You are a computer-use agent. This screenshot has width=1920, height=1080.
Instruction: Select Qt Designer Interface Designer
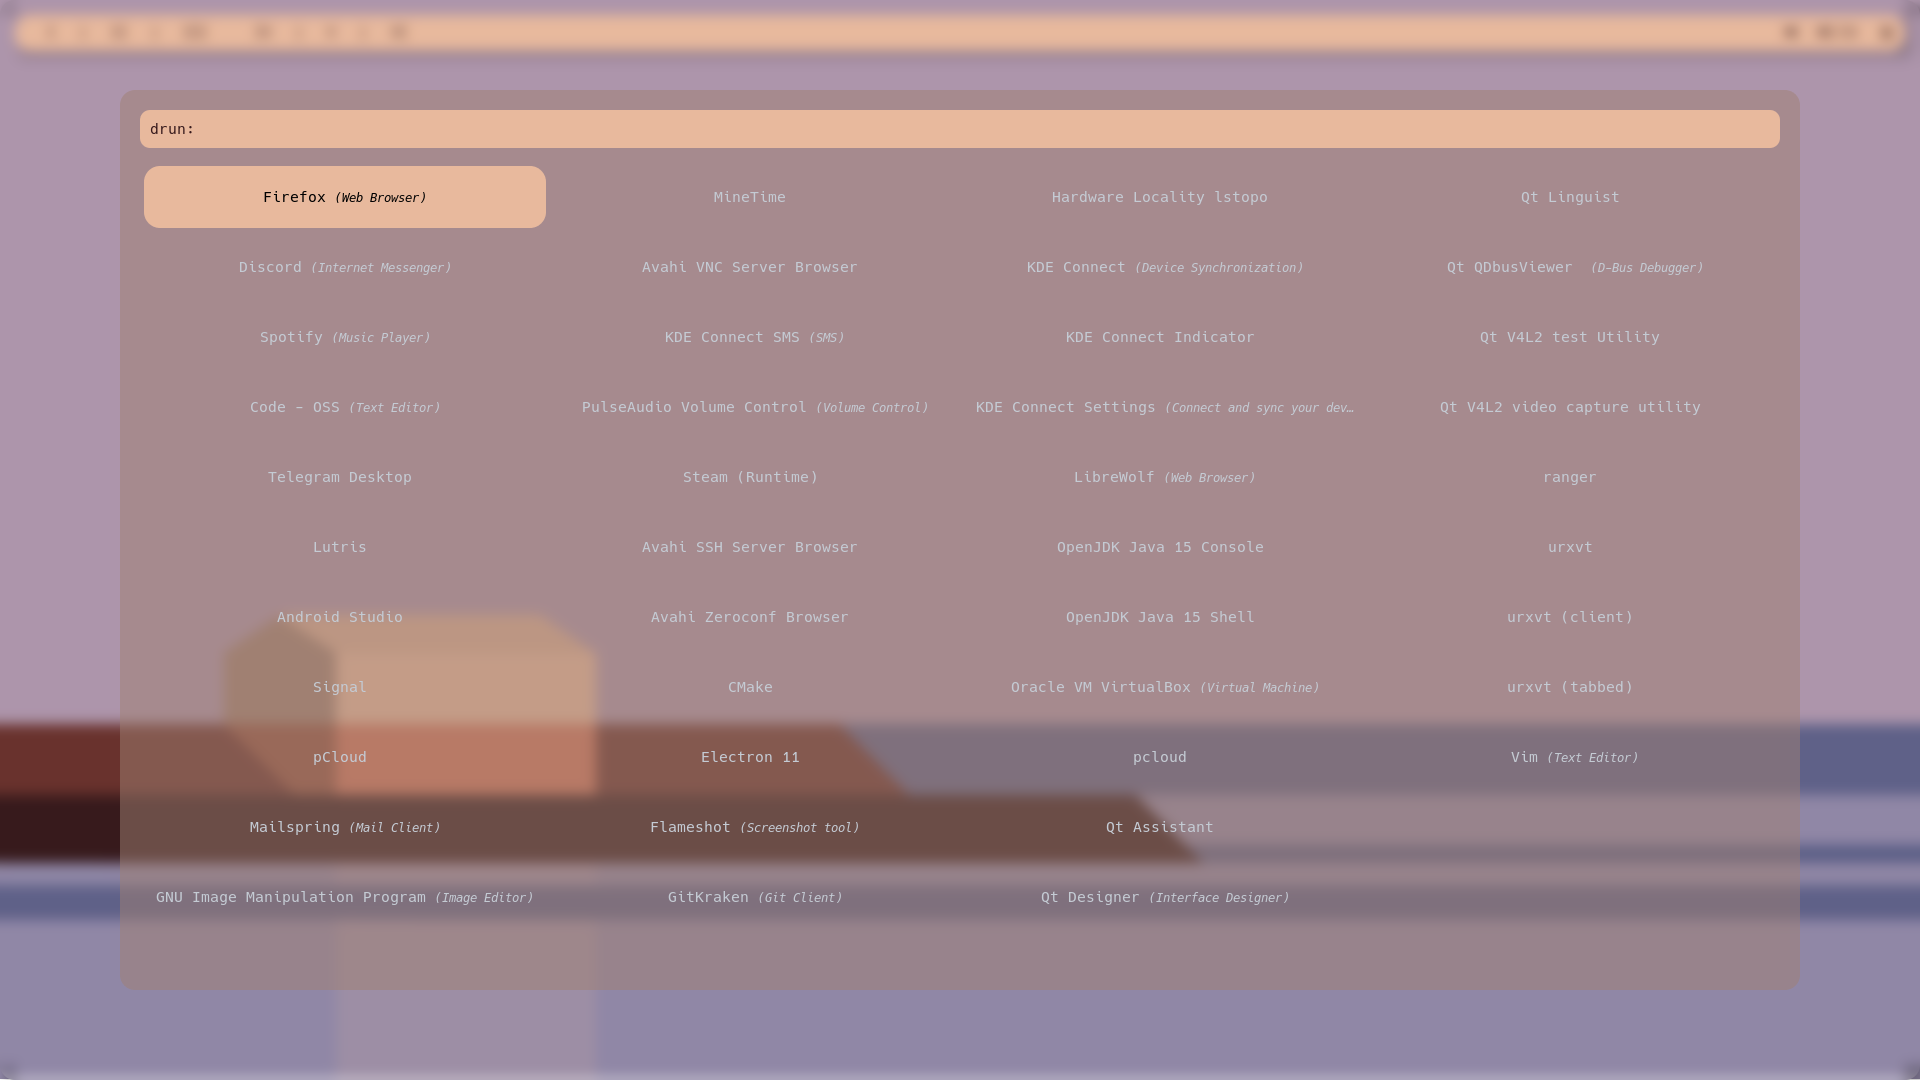(1164, 897)
